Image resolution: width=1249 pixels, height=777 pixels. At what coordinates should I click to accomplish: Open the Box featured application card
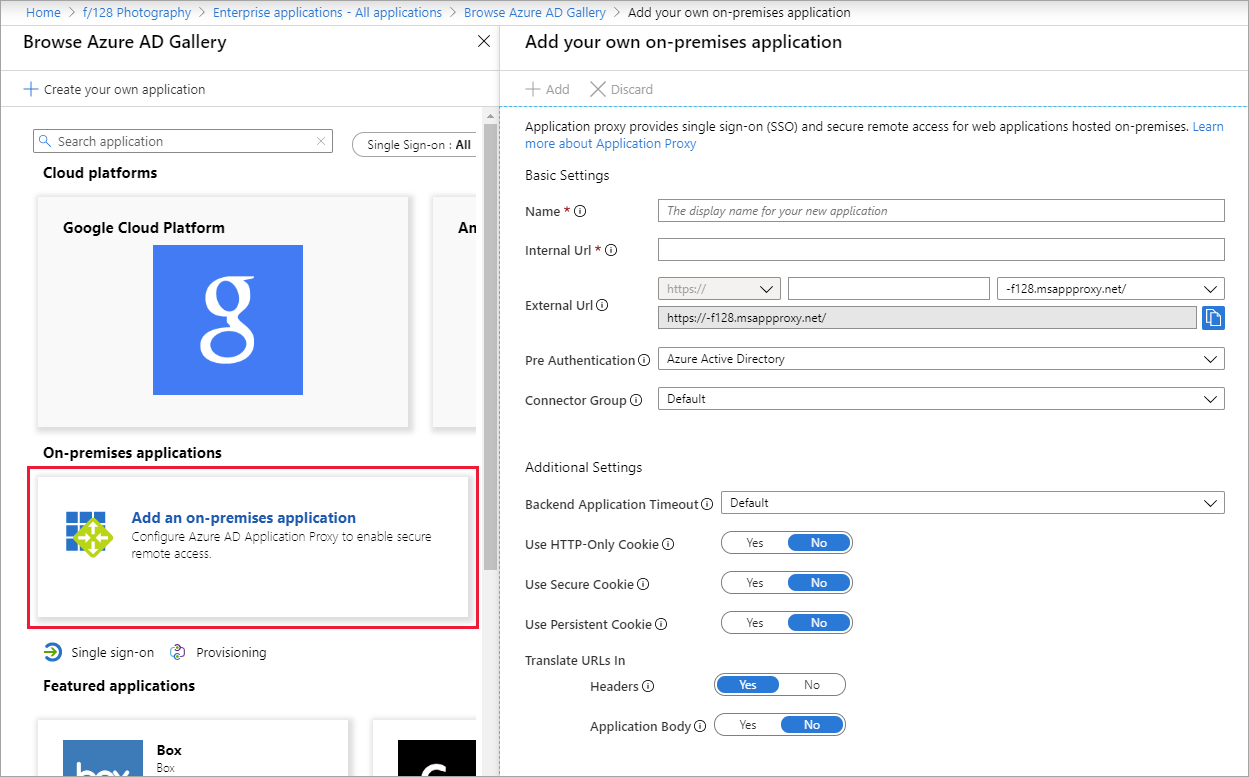pos(193,748)
